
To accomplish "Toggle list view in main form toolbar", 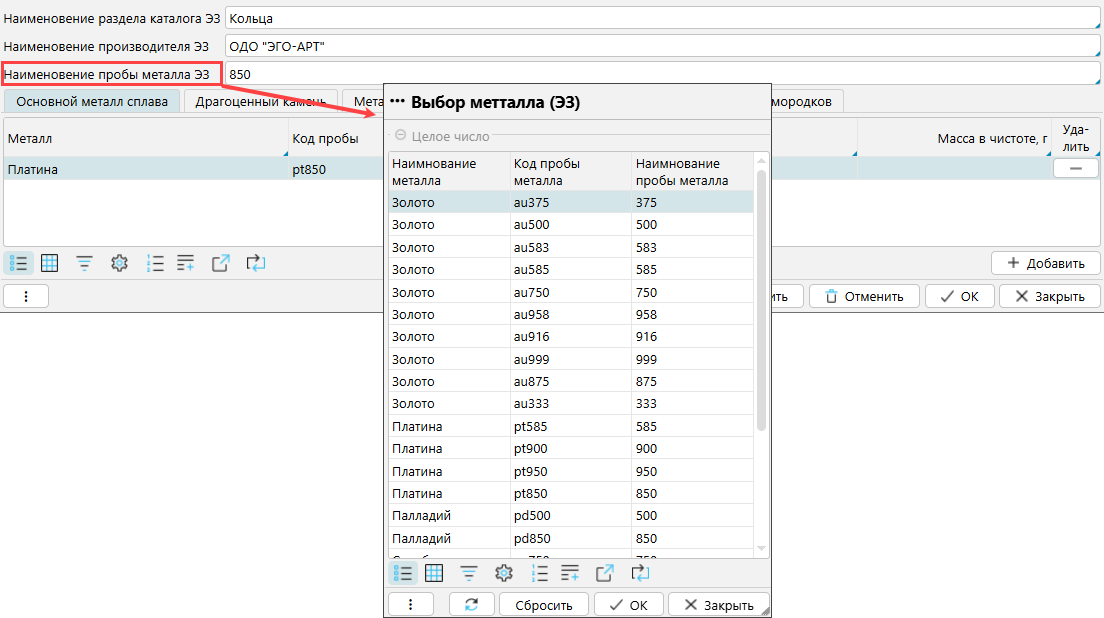I will tap(18, 263).
